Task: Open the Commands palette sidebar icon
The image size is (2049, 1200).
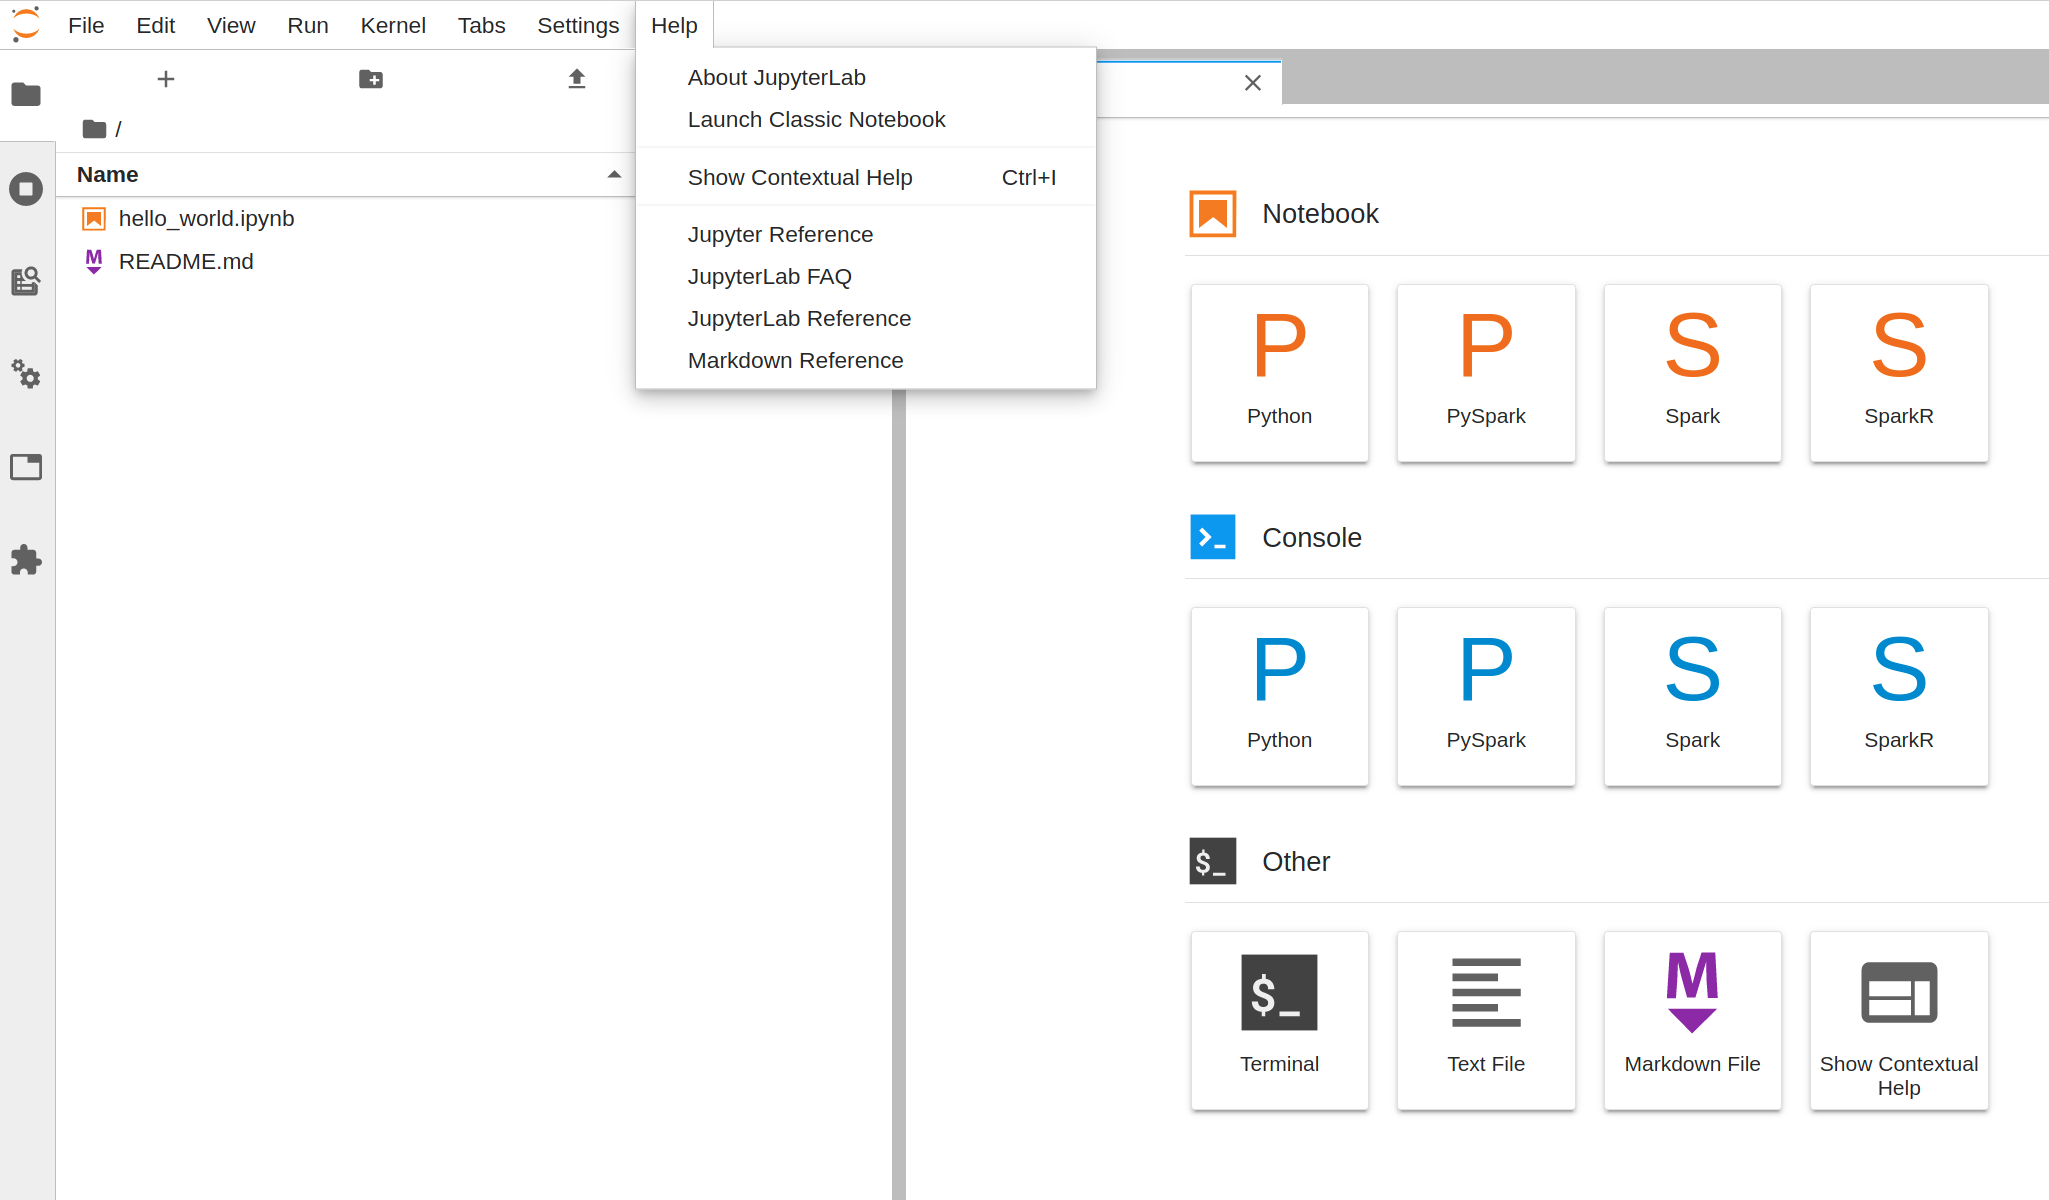Action: pos(26,281)
